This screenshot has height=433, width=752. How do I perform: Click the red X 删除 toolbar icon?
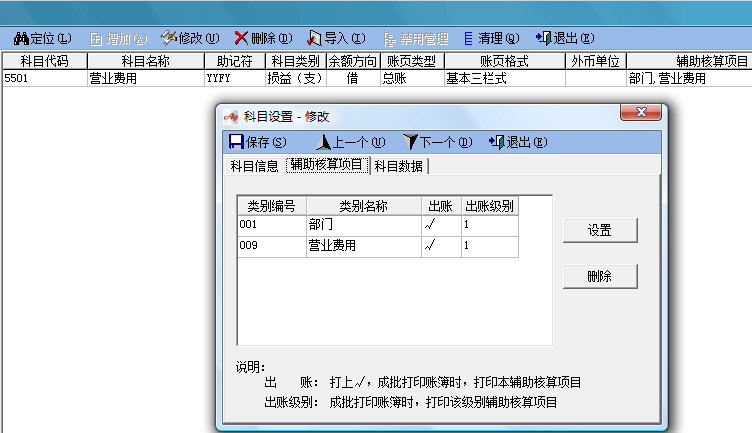pos(242,39)
